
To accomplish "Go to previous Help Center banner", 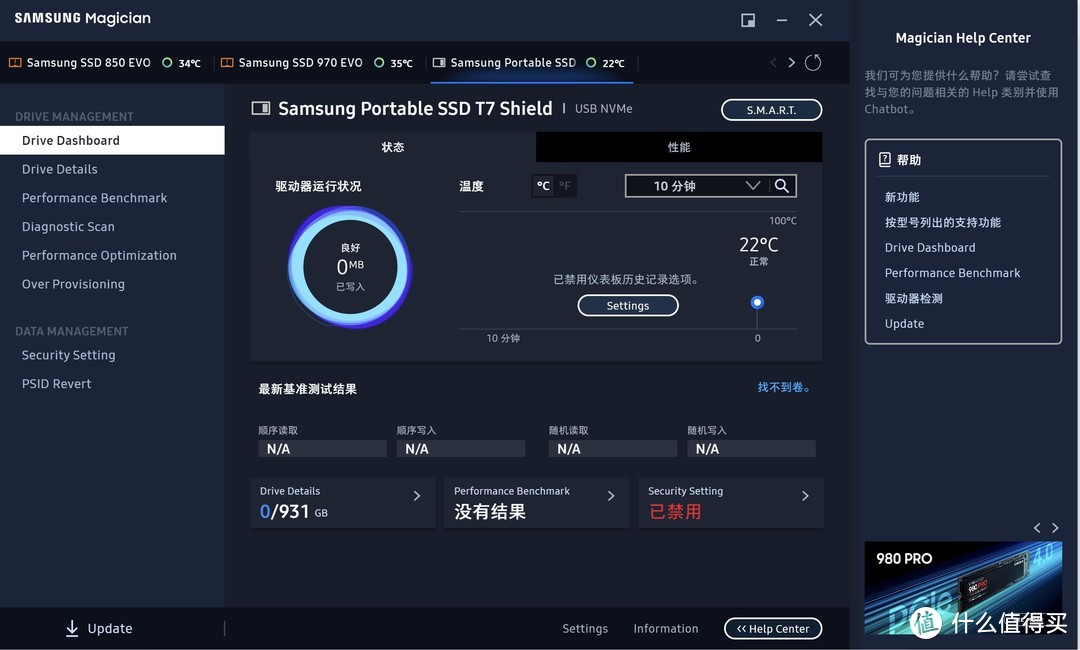I will [x=1037, y=527].
